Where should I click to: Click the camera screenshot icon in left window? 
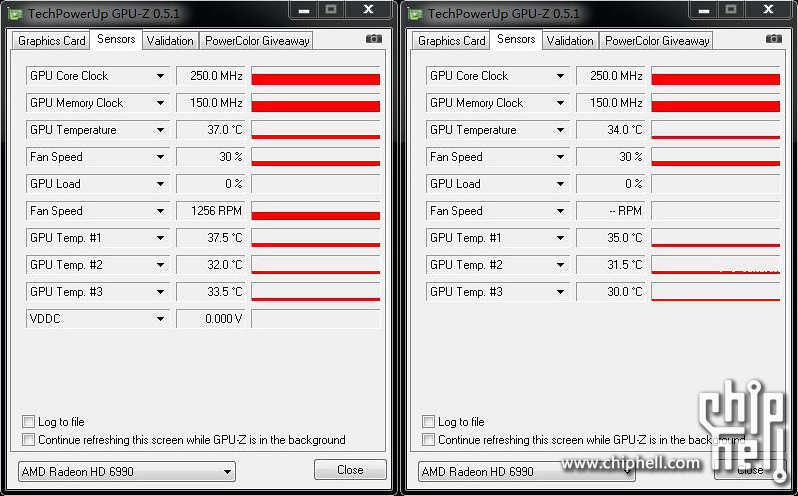[x=374, y=39]
